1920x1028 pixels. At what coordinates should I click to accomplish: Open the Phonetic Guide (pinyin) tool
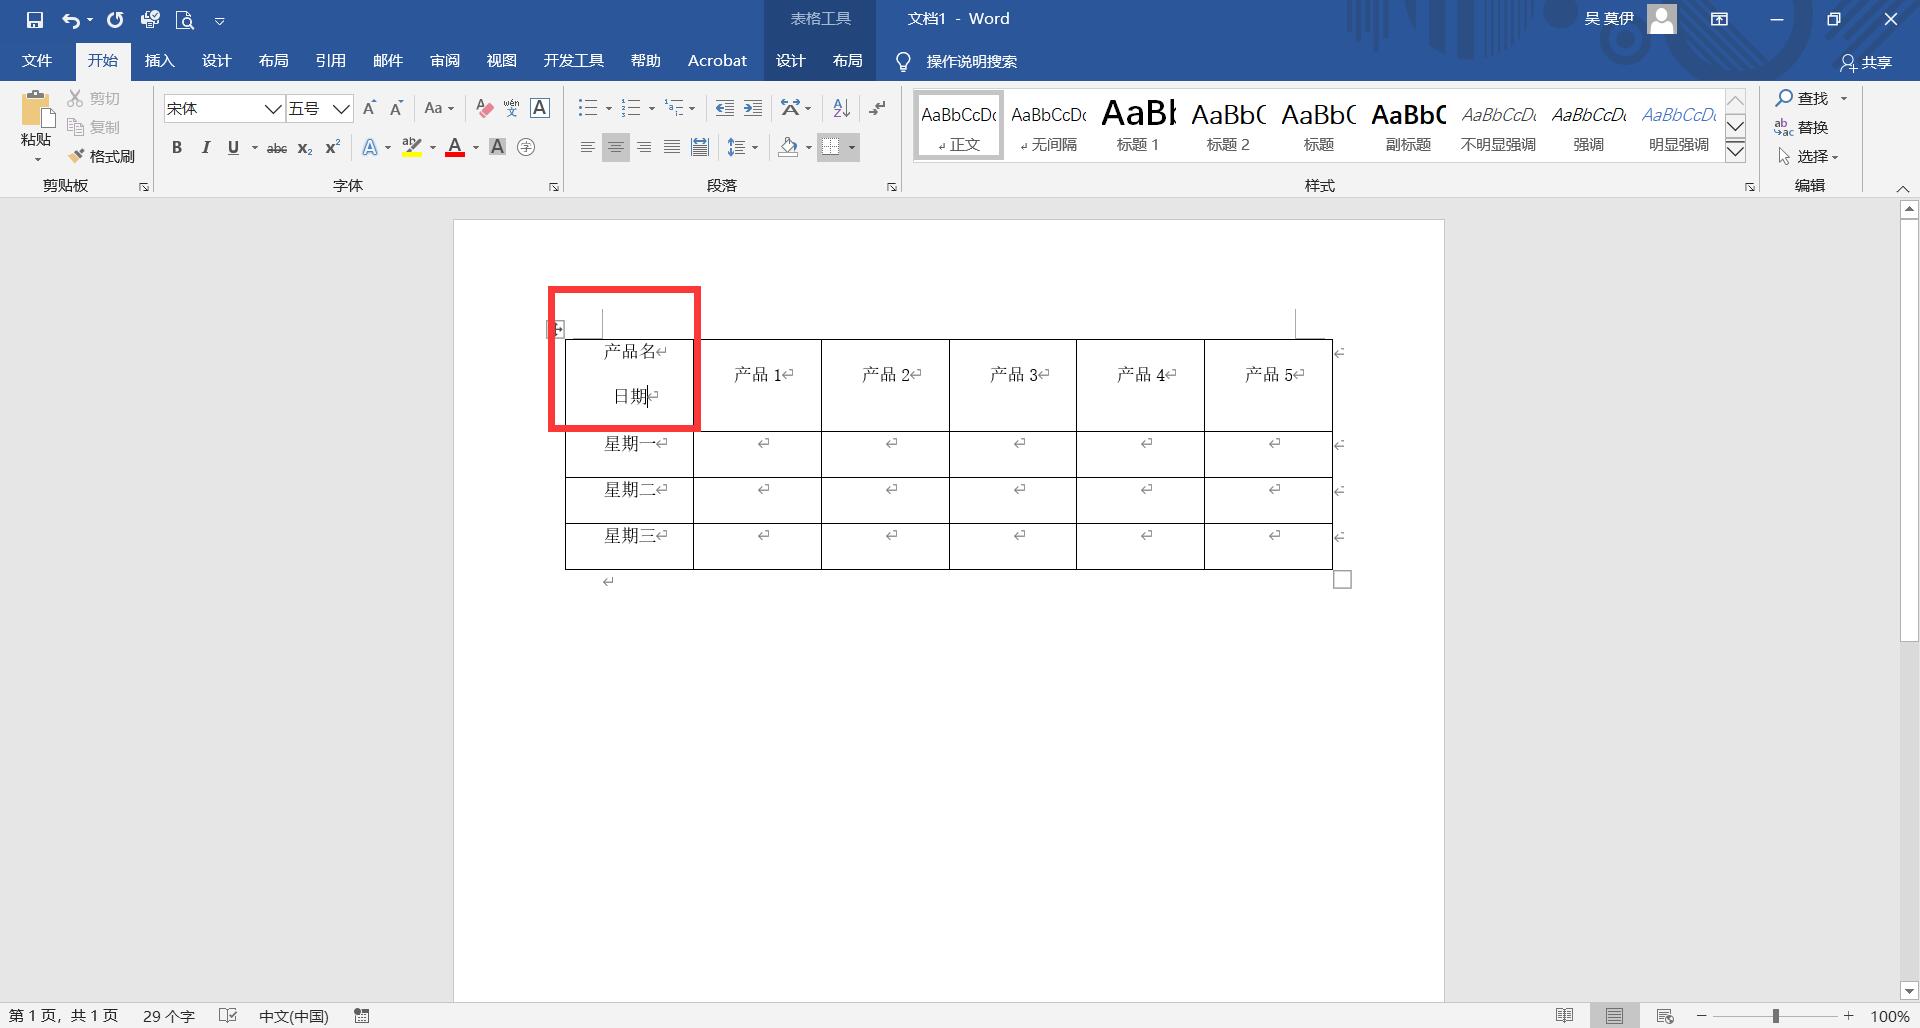[512, 108]
